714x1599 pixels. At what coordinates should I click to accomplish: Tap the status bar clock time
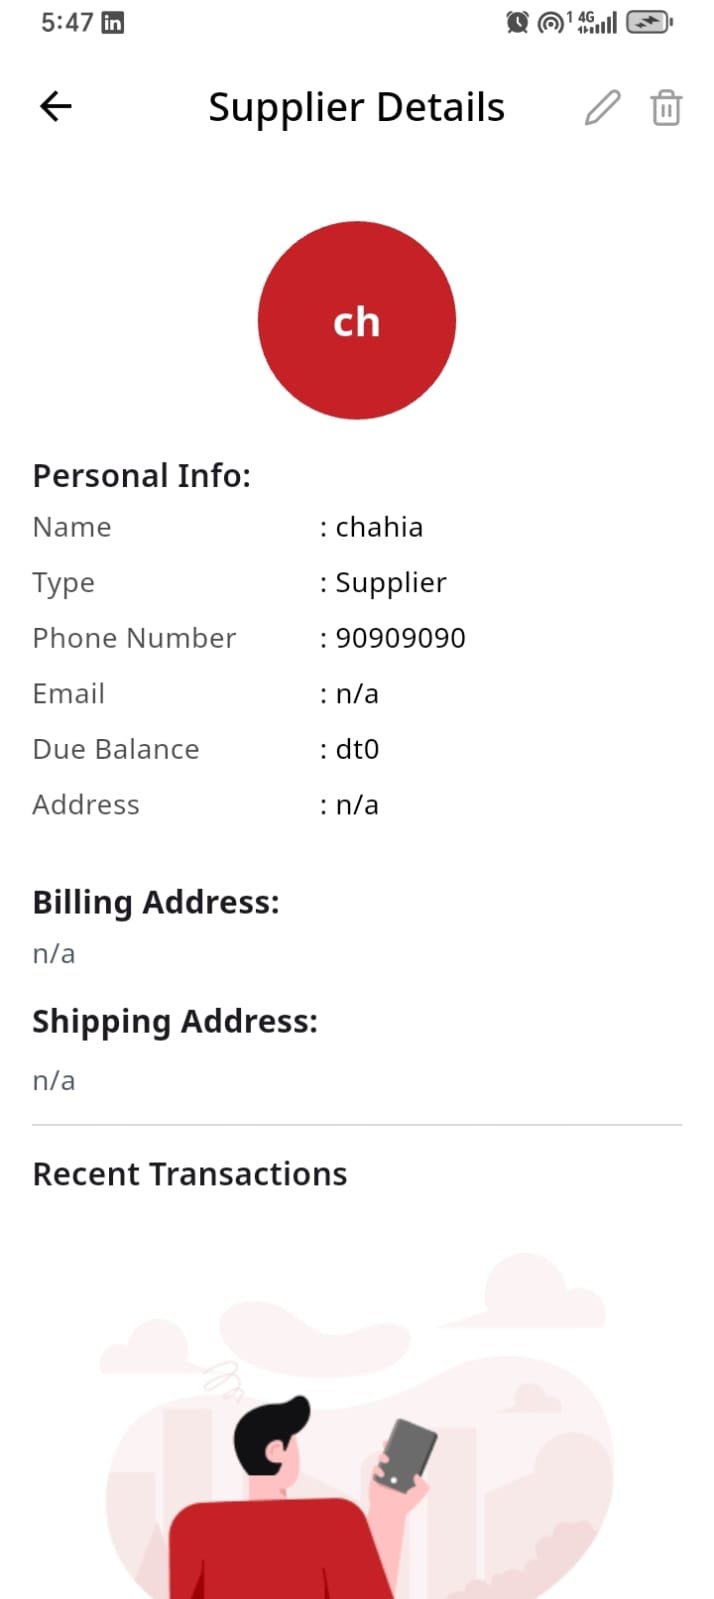pyautogui.click(x=67, y=22)
